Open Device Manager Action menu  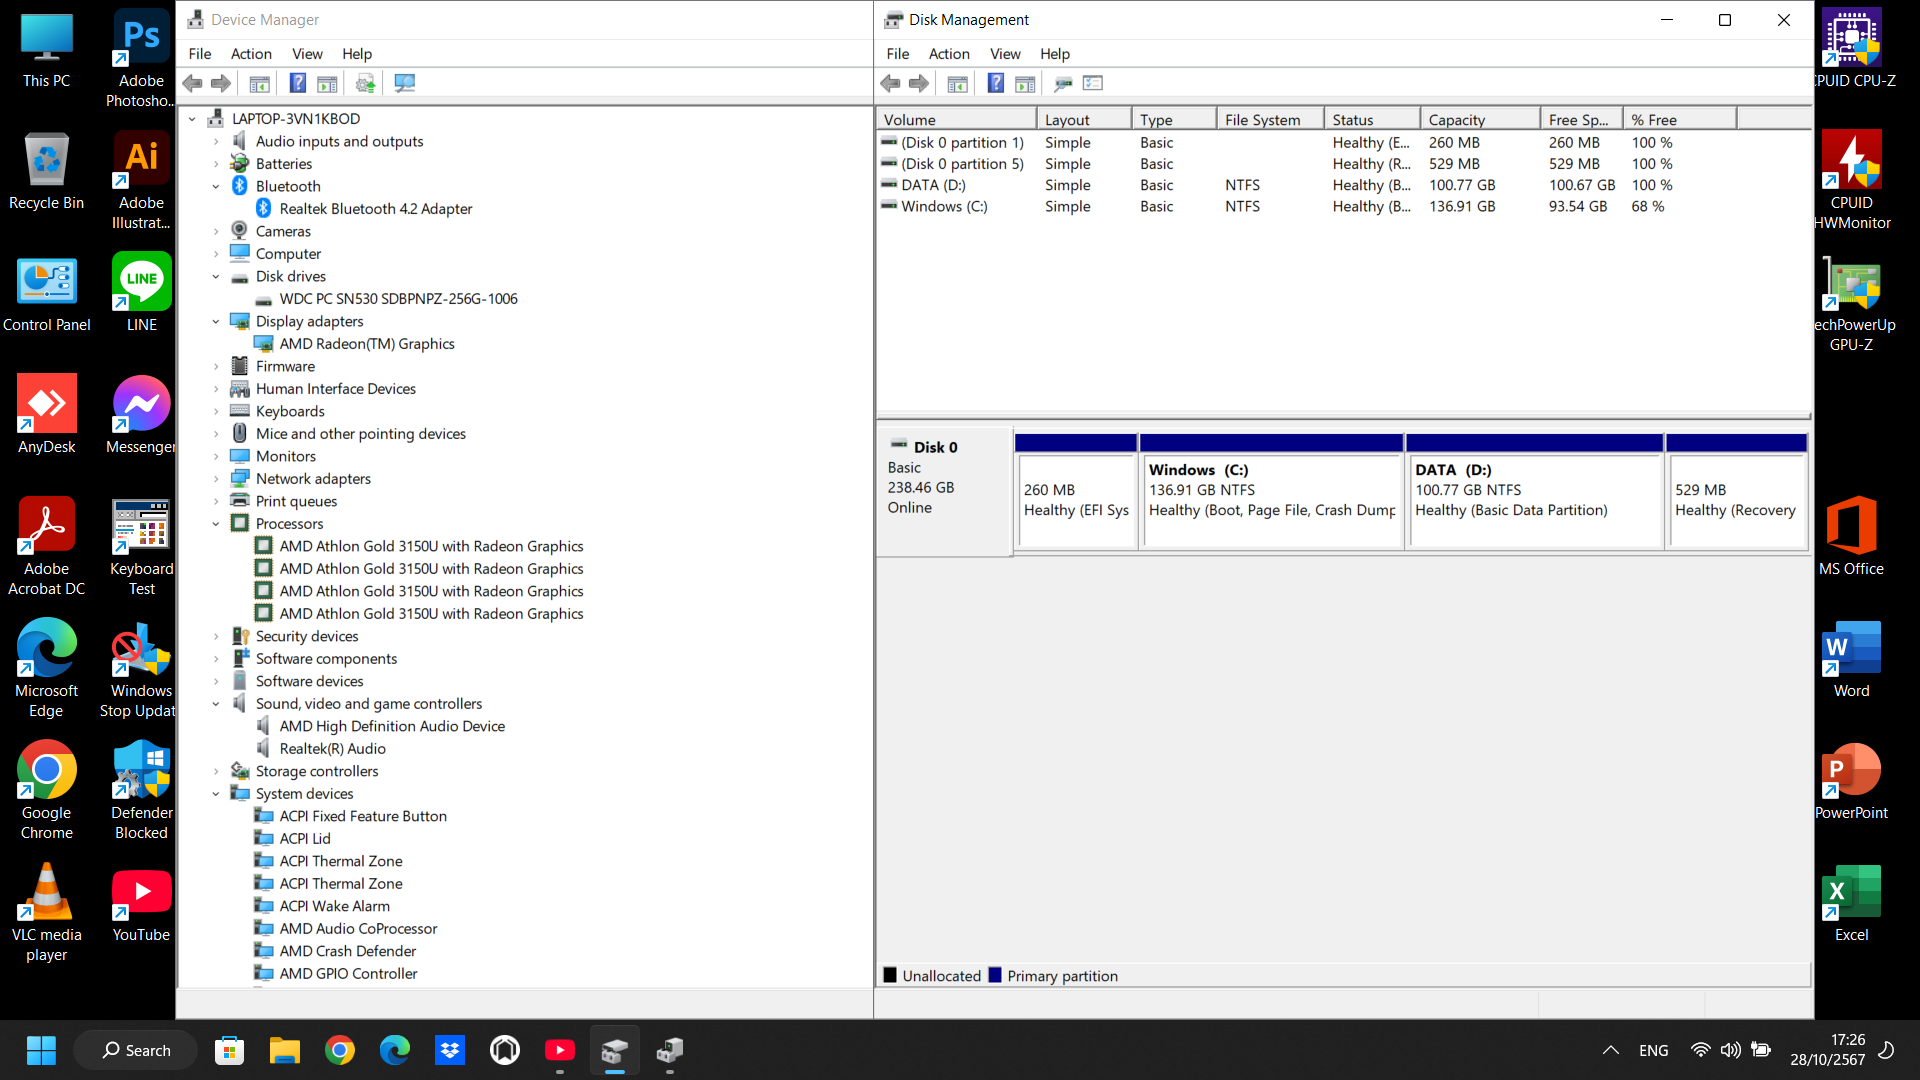point(251,54)
